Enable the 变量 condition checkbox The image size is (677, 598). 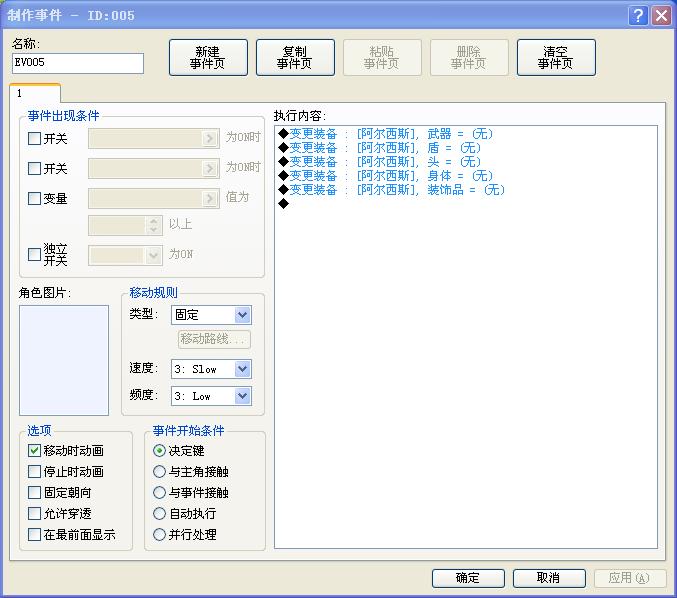coord(34,199)
